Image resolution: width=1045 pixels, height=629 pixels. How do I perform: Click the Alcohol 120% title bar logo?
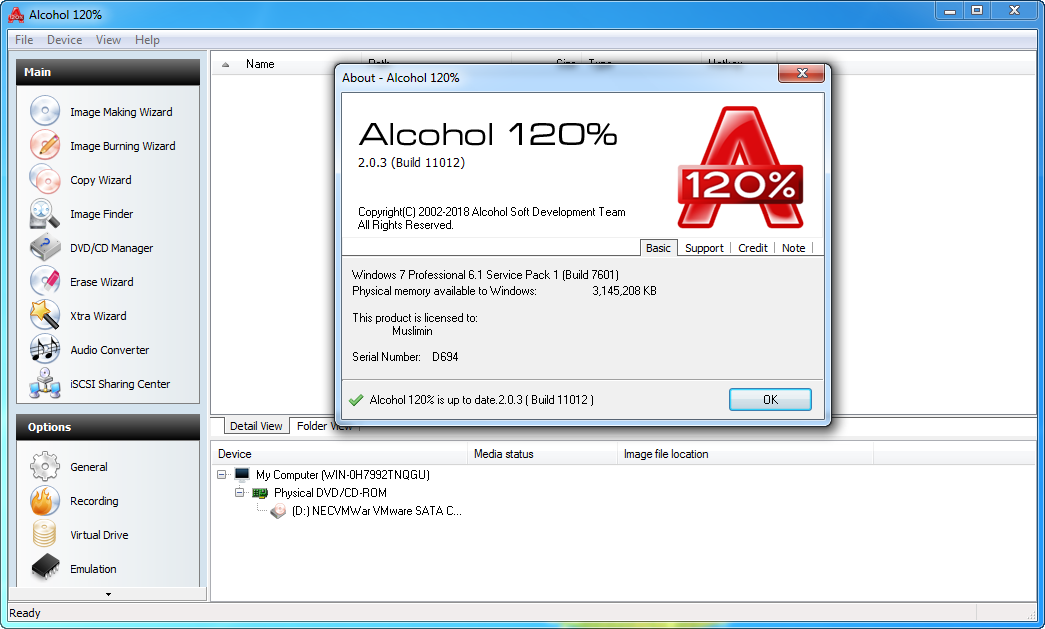[16, 14]
